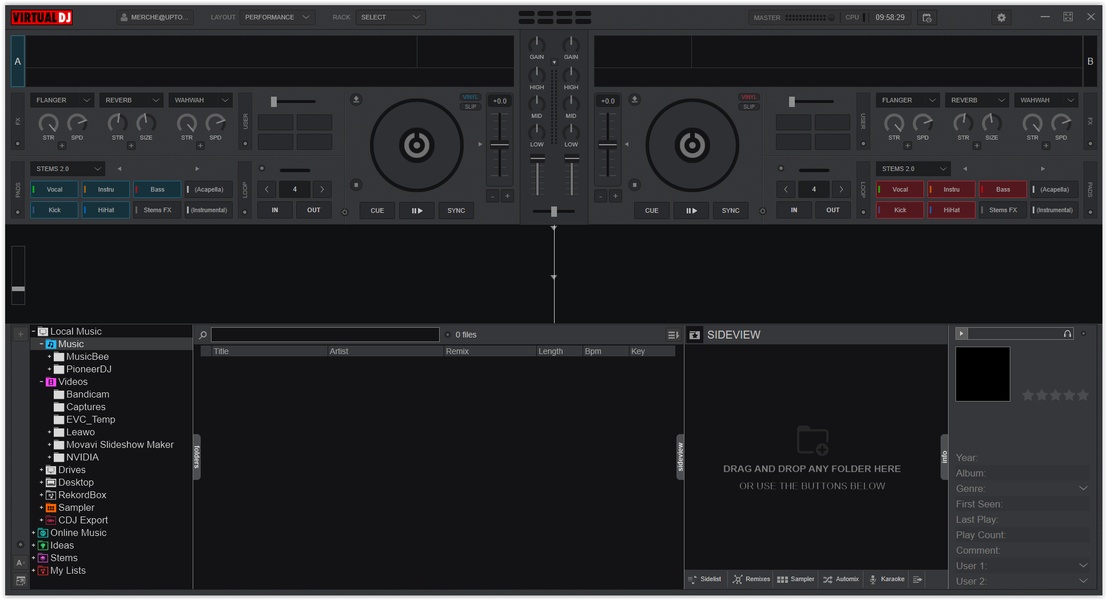Click loop halve arrow on deck B
Viewport: 1107px width, 600px height.
click(785, 189)
